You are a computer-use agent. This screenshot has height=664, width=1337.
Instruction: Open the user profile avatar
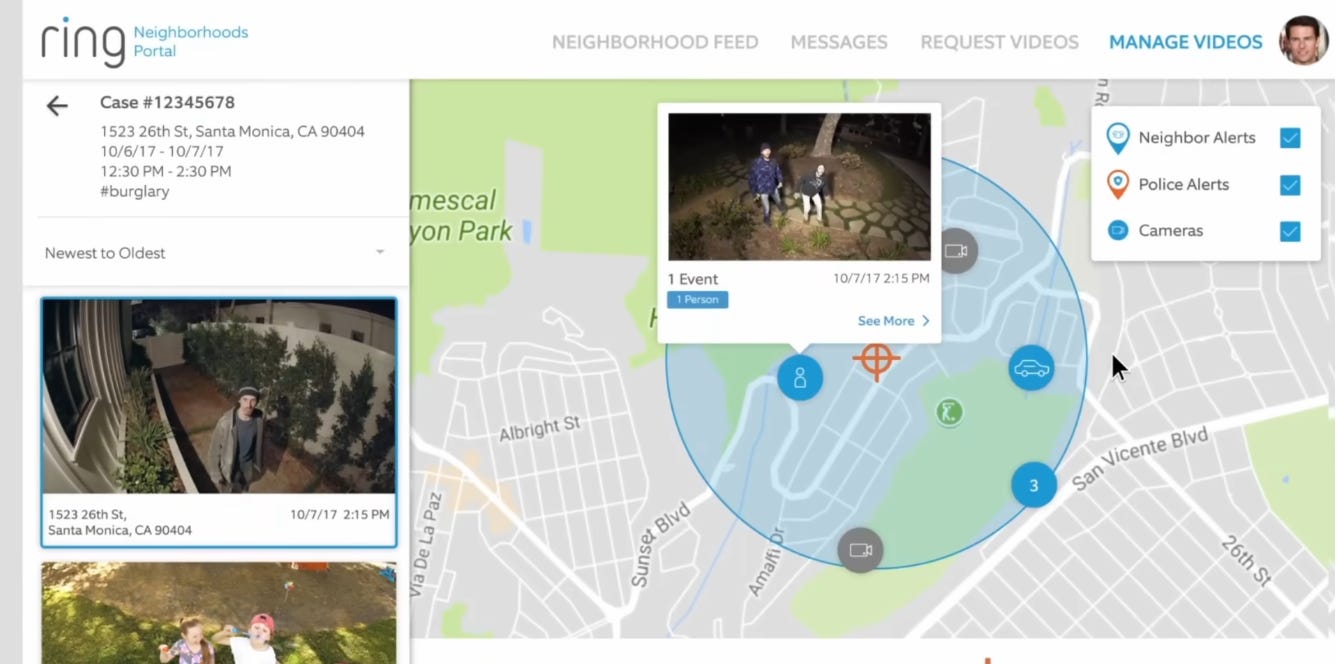[1303, 41]
